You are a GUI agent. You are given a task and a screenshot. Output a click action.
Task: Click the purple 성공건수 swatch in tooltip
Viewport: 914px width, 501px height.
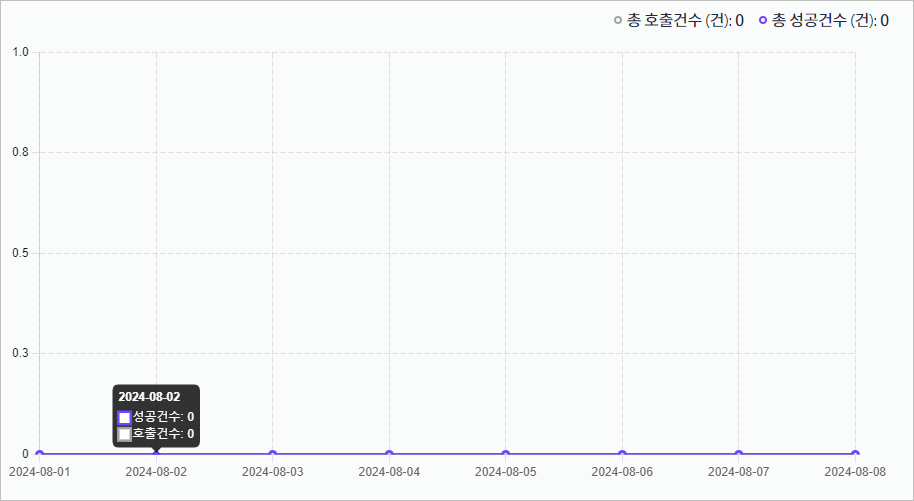[x=124, y=418]
